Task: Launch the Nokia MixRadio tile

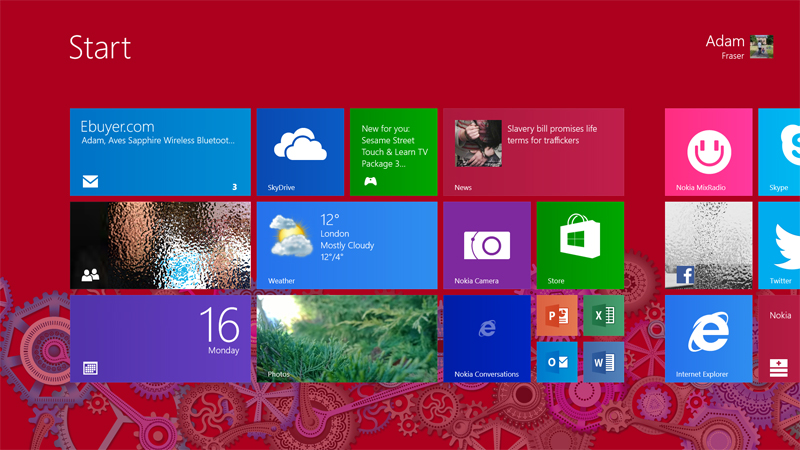Action: coord(708,152)
